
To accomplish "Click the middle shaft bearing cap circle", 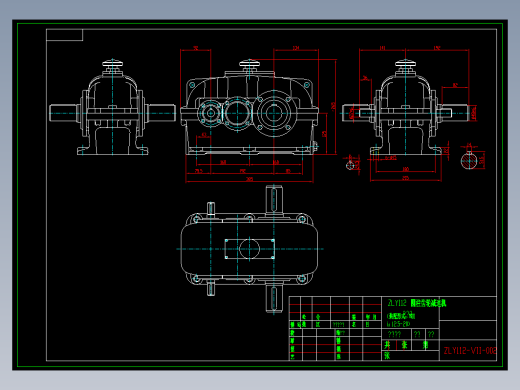I will tap(237, 113).
